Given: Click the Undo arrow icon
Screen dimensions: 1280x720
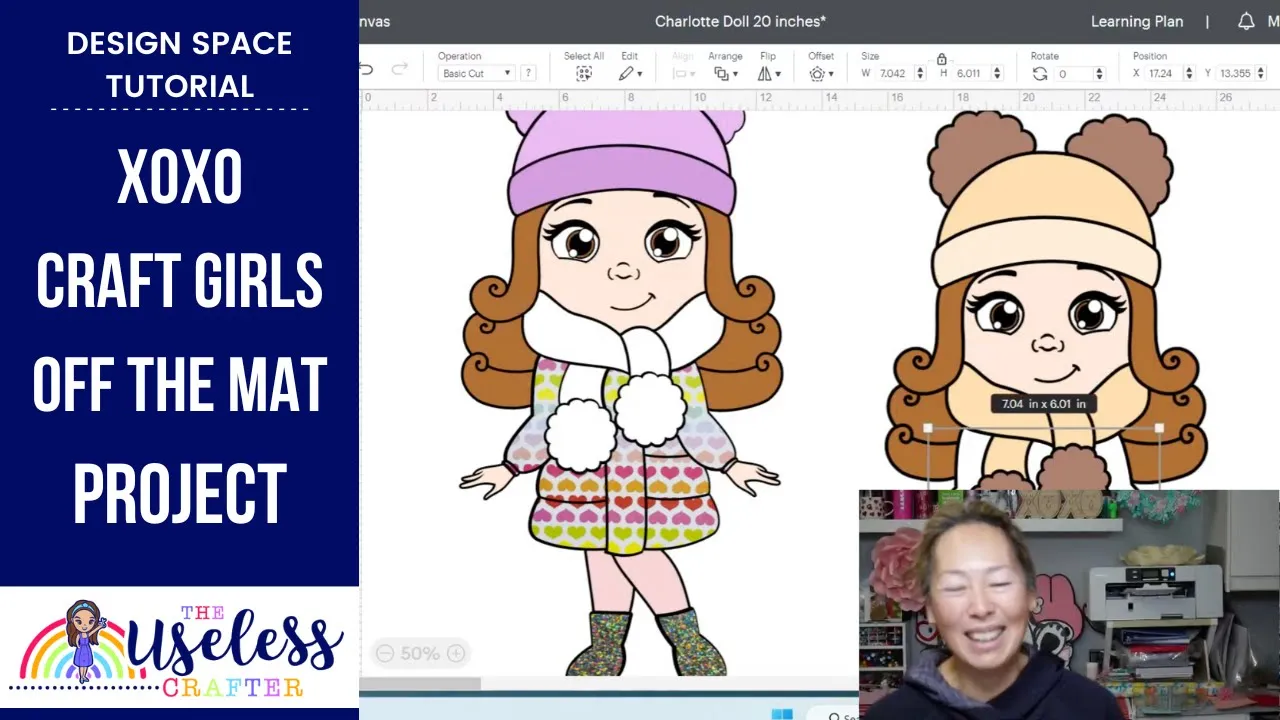Looking at the screenshot, I should (x=367, y=70).
